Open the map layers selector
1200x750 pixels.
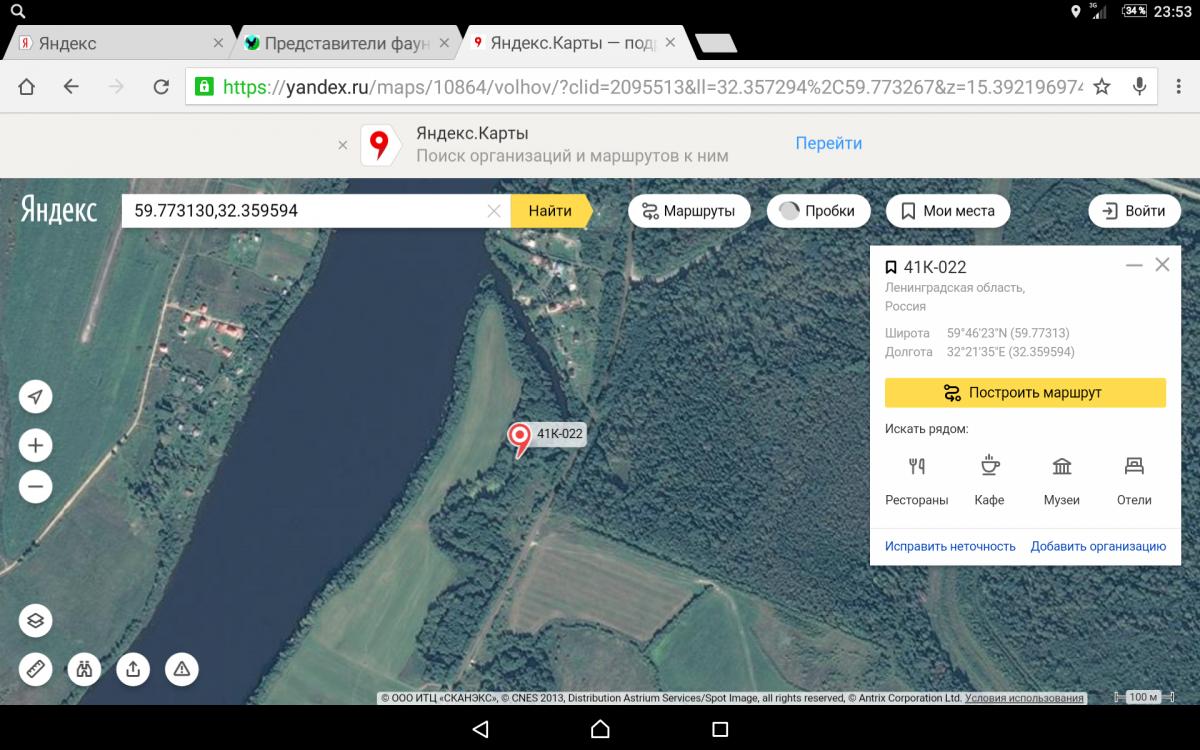pyautogui.click(x=35, y=621)
